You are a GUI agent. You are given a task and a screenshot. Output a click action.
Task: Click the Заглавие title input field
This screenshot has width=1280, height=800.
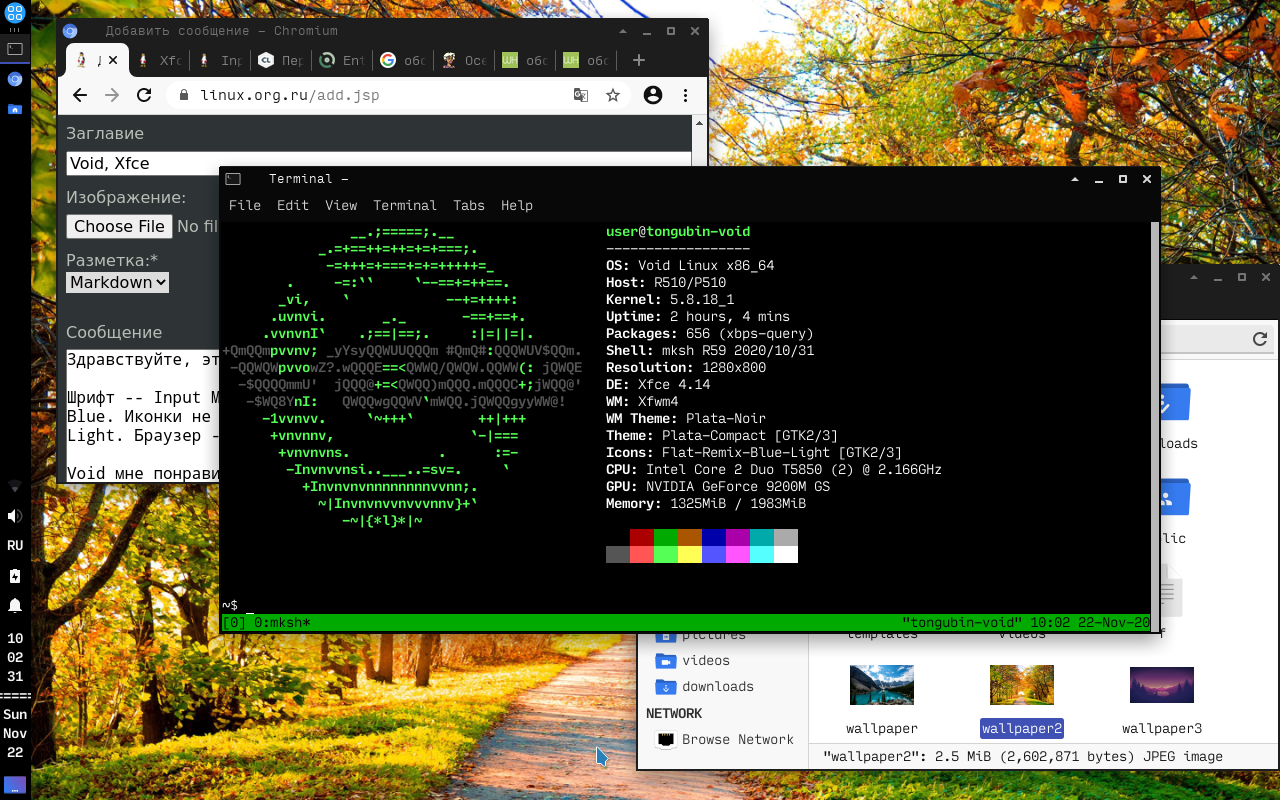[378, 164]
